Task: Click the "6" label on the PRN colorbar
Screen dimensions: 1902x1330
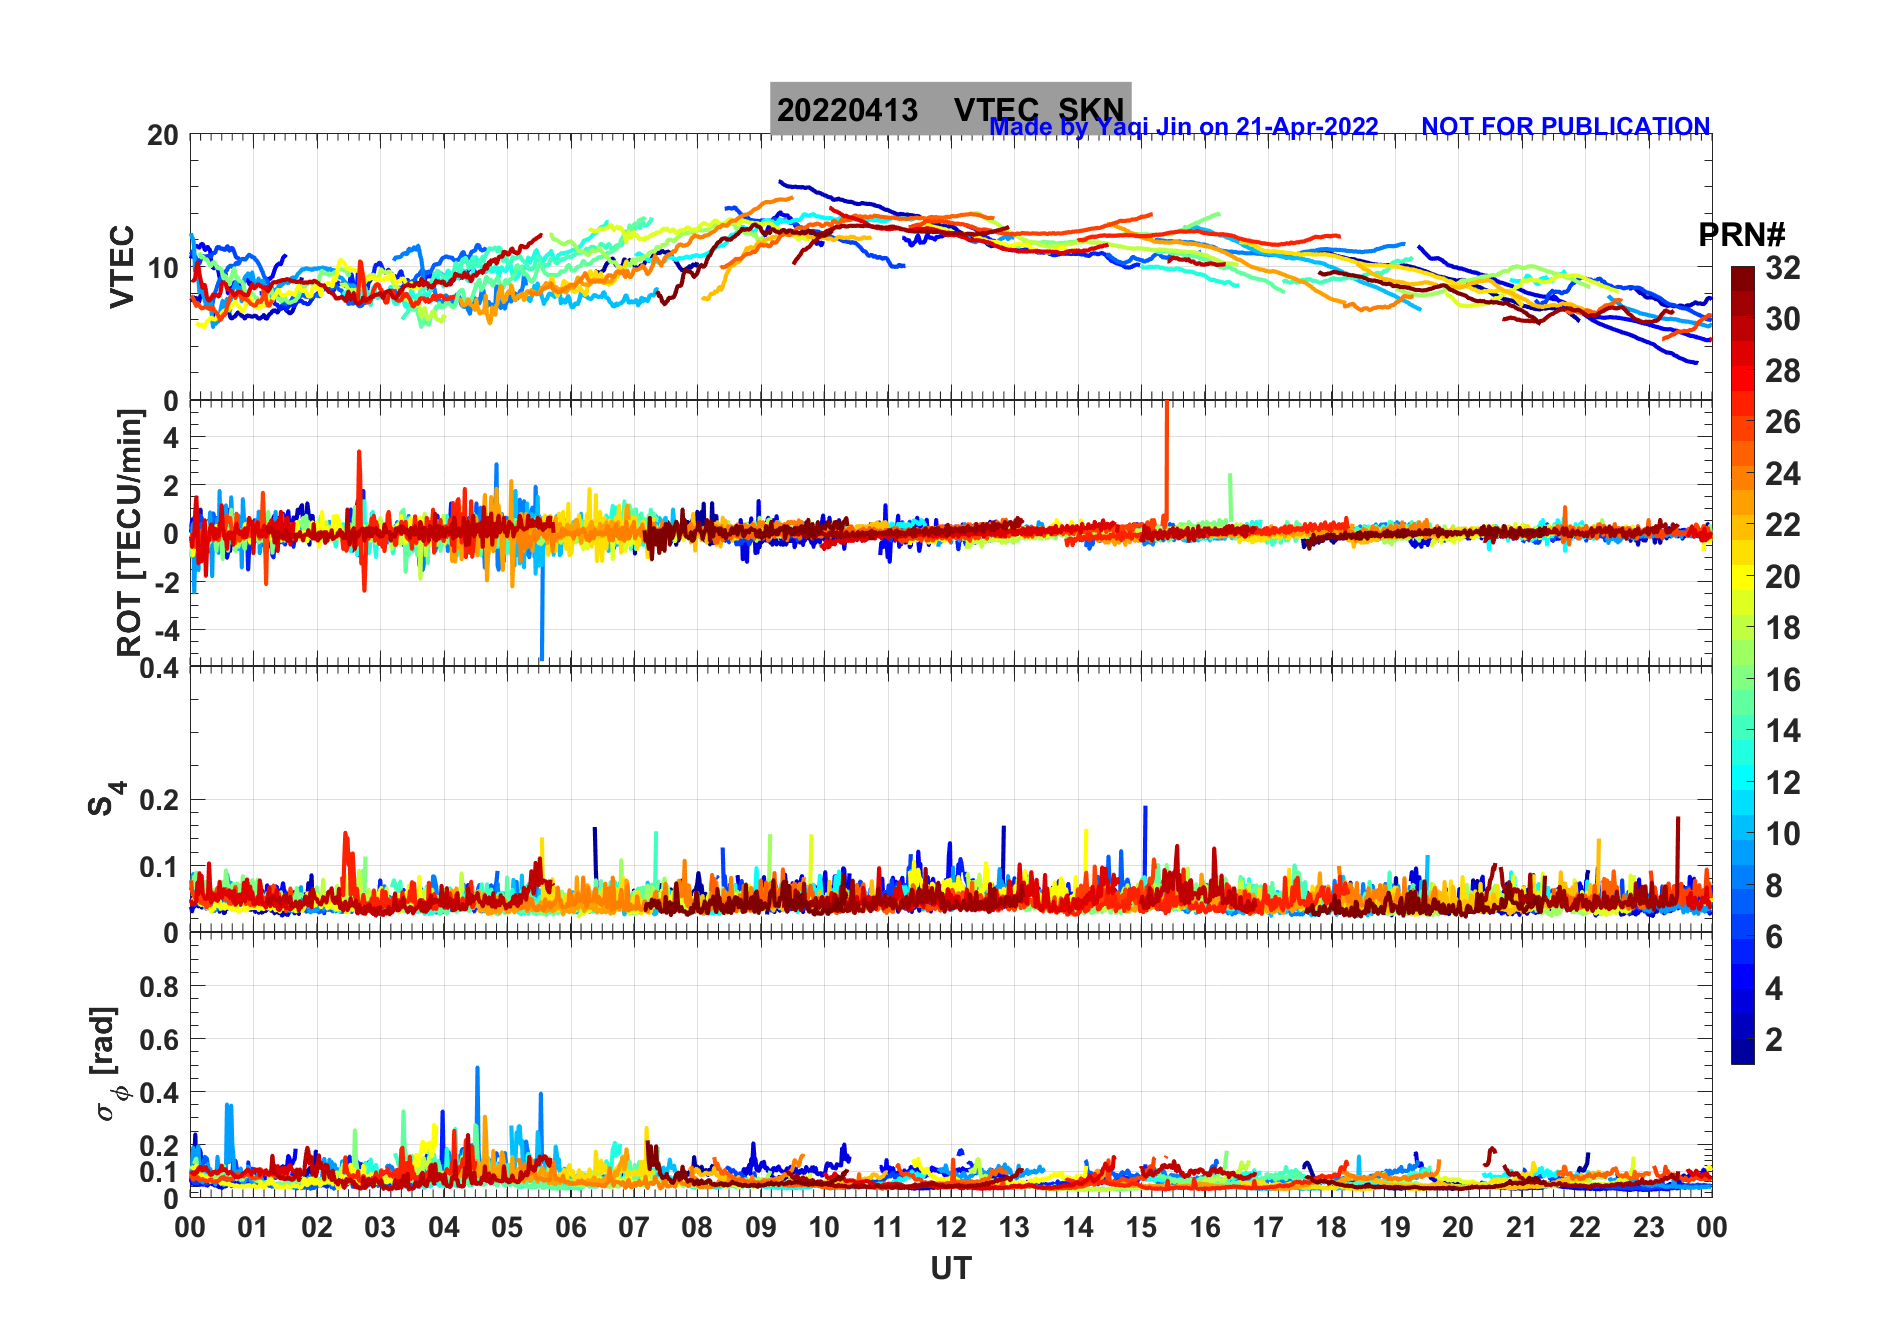Action: (1775, 937)
